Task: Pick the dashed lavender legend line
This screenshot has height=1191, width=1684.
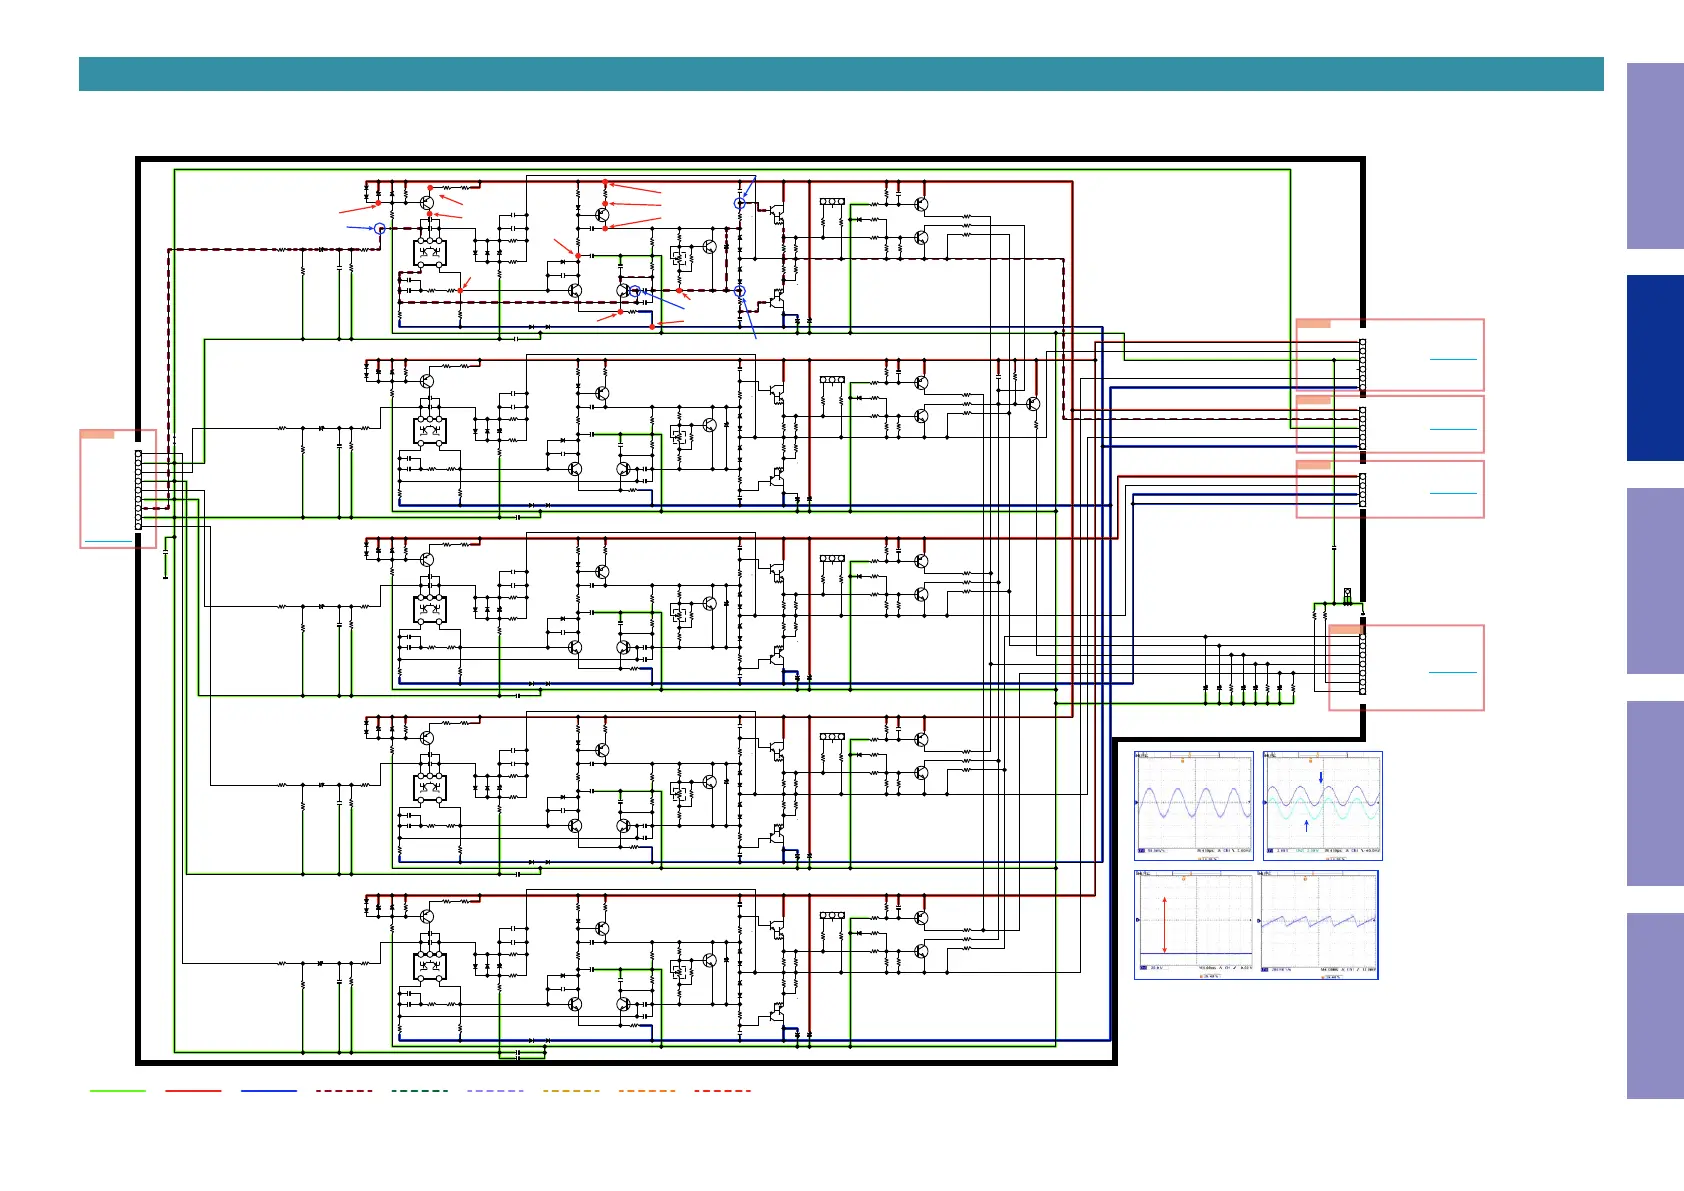Action: coord(495,1091)
